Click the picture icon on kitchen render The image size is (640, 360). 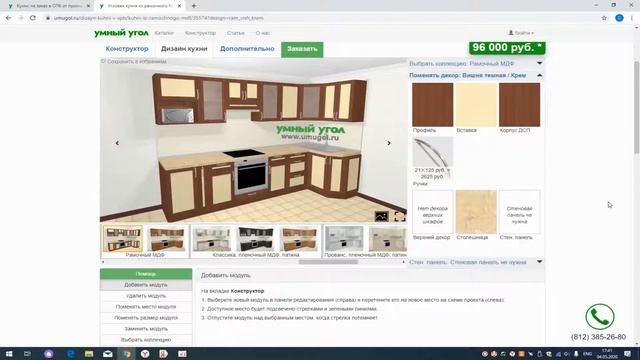382,216
